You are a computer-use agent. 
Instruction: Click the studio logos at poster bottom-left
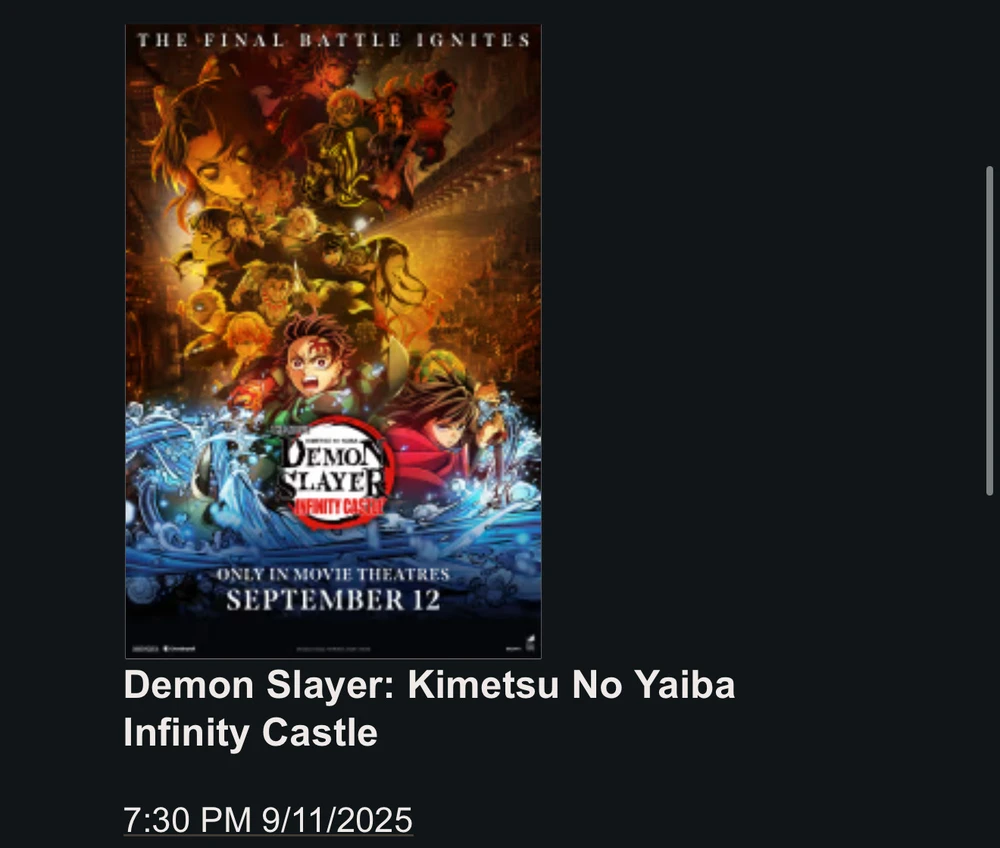tap(163, 649)
